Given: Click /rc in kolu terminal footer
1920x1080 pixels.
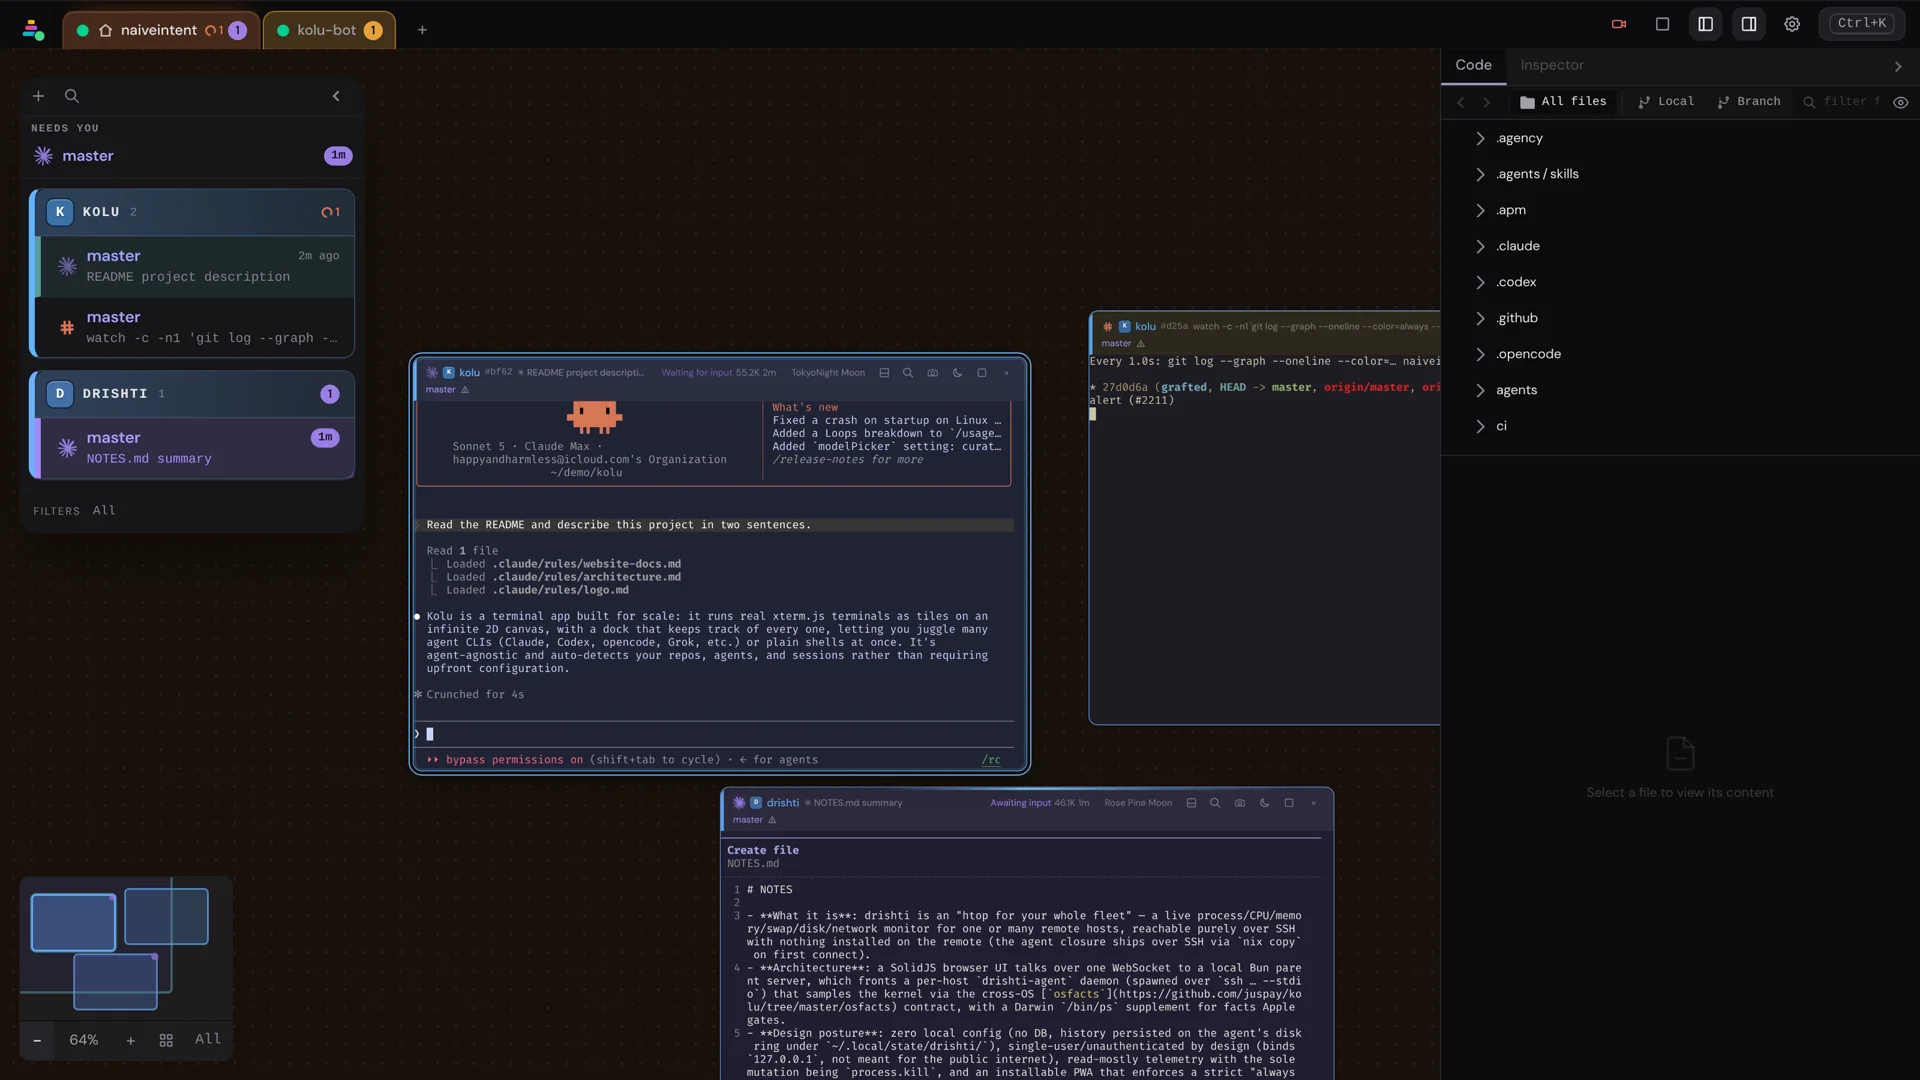Looking at the screenshot, I should click(x=991, y=760).
